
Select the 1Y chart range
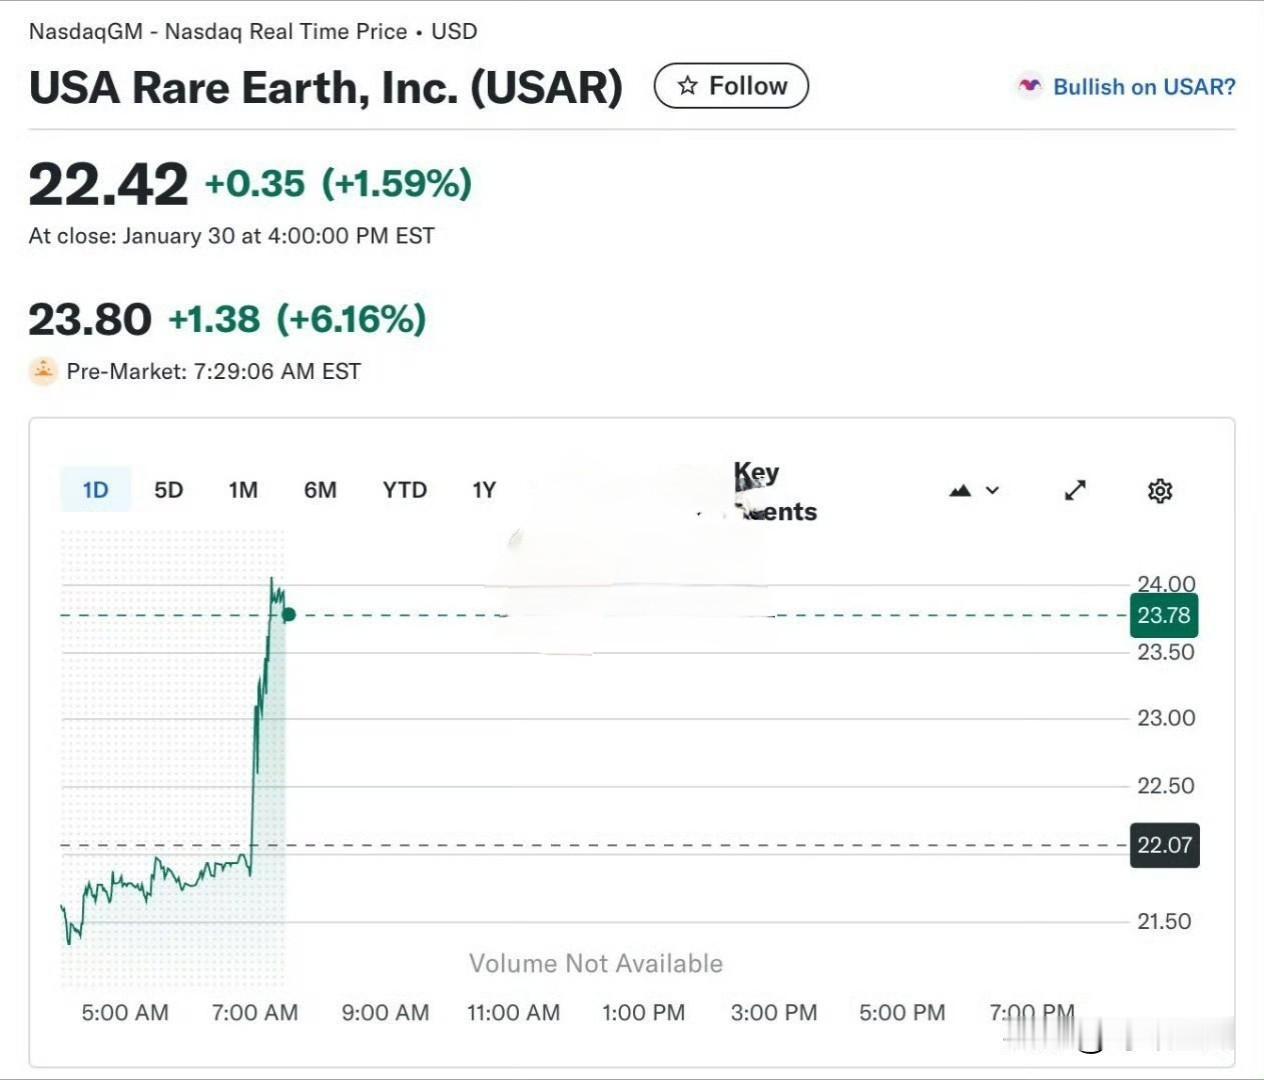click(484, 490)
